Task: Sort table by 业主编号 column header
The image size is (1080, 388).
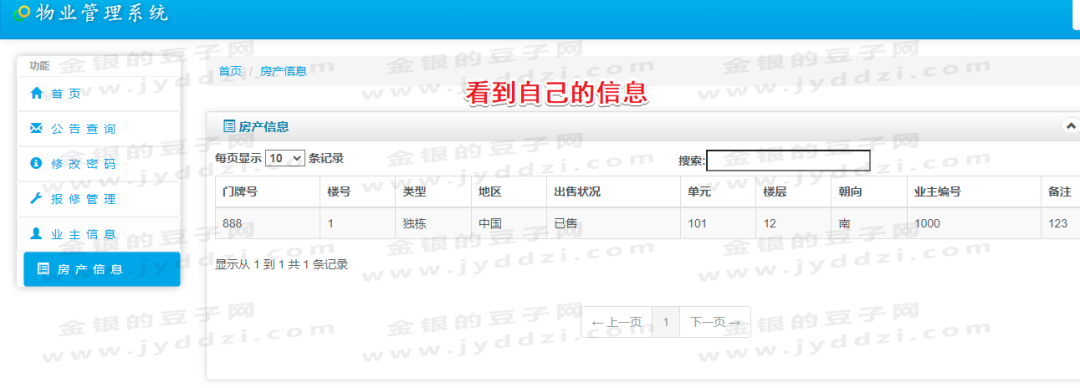Action: tap(974, 192)
